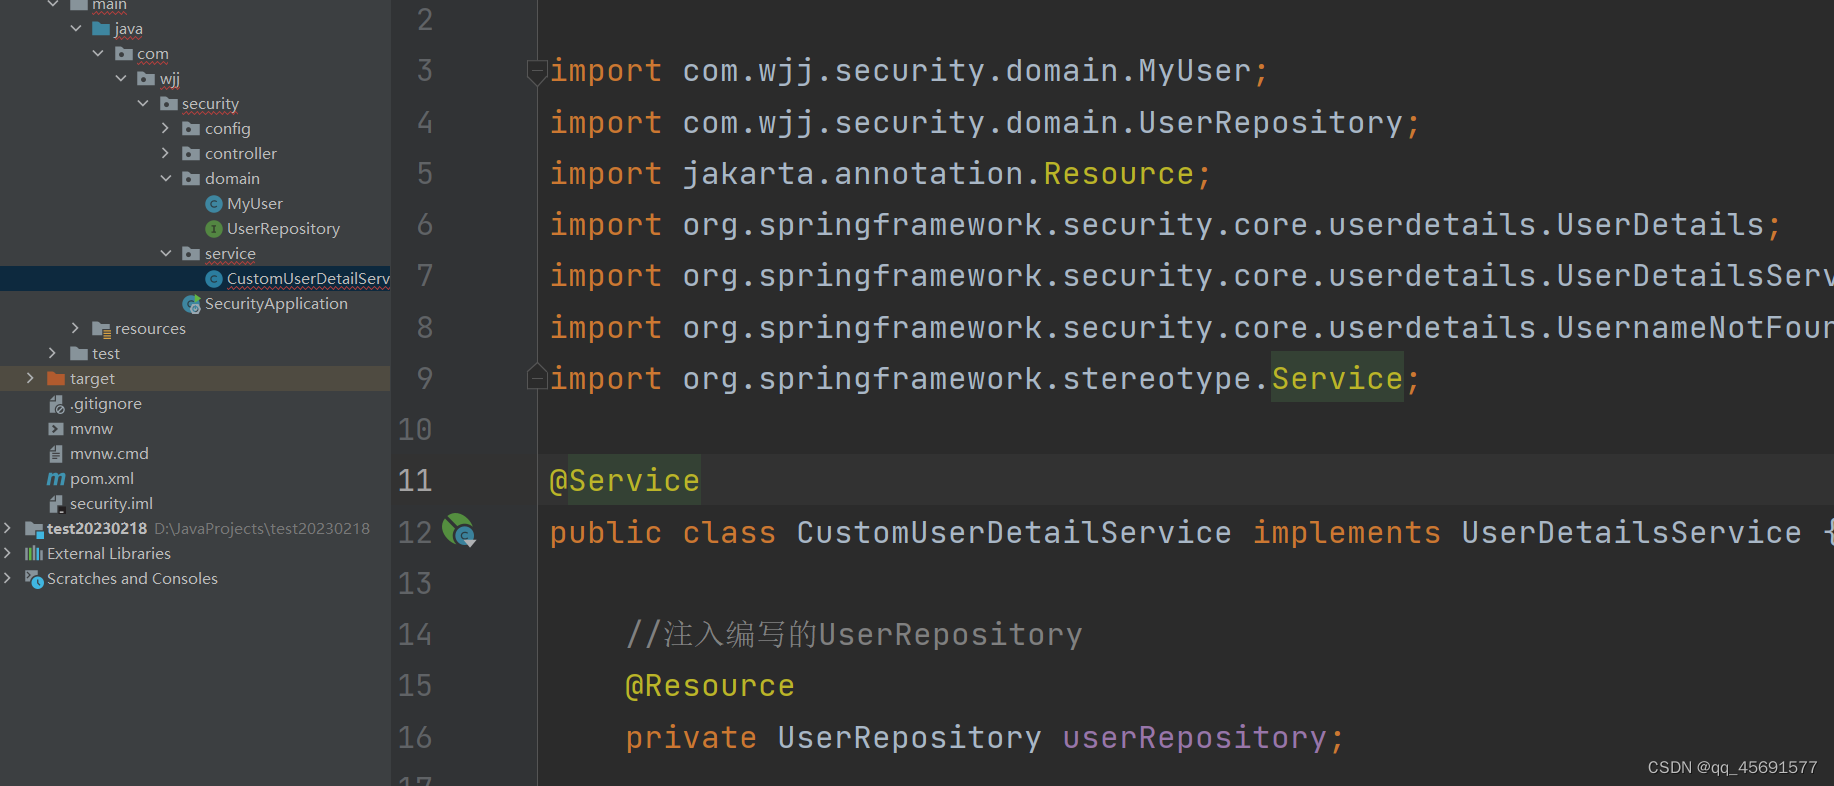This screenshot has width=1834, height=786.
Task: Select CustomUserDetailService file in project tree
Action: click(307, 279)
